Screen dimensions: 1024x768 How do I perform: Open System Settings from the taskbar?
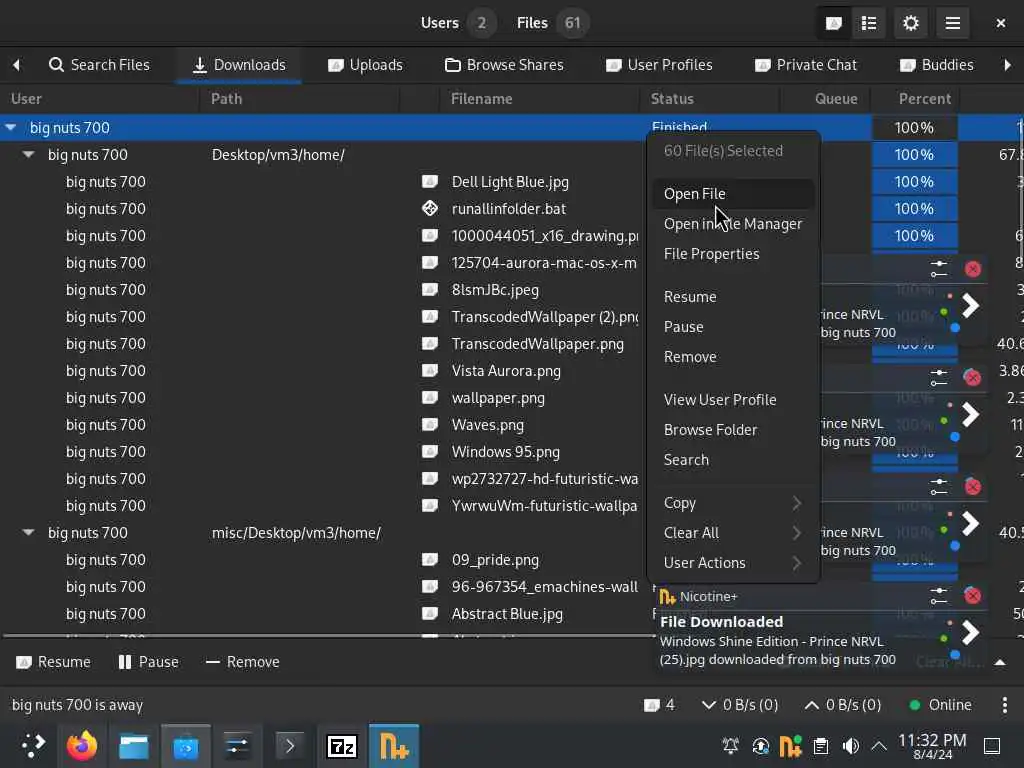[x=236, y=746]
